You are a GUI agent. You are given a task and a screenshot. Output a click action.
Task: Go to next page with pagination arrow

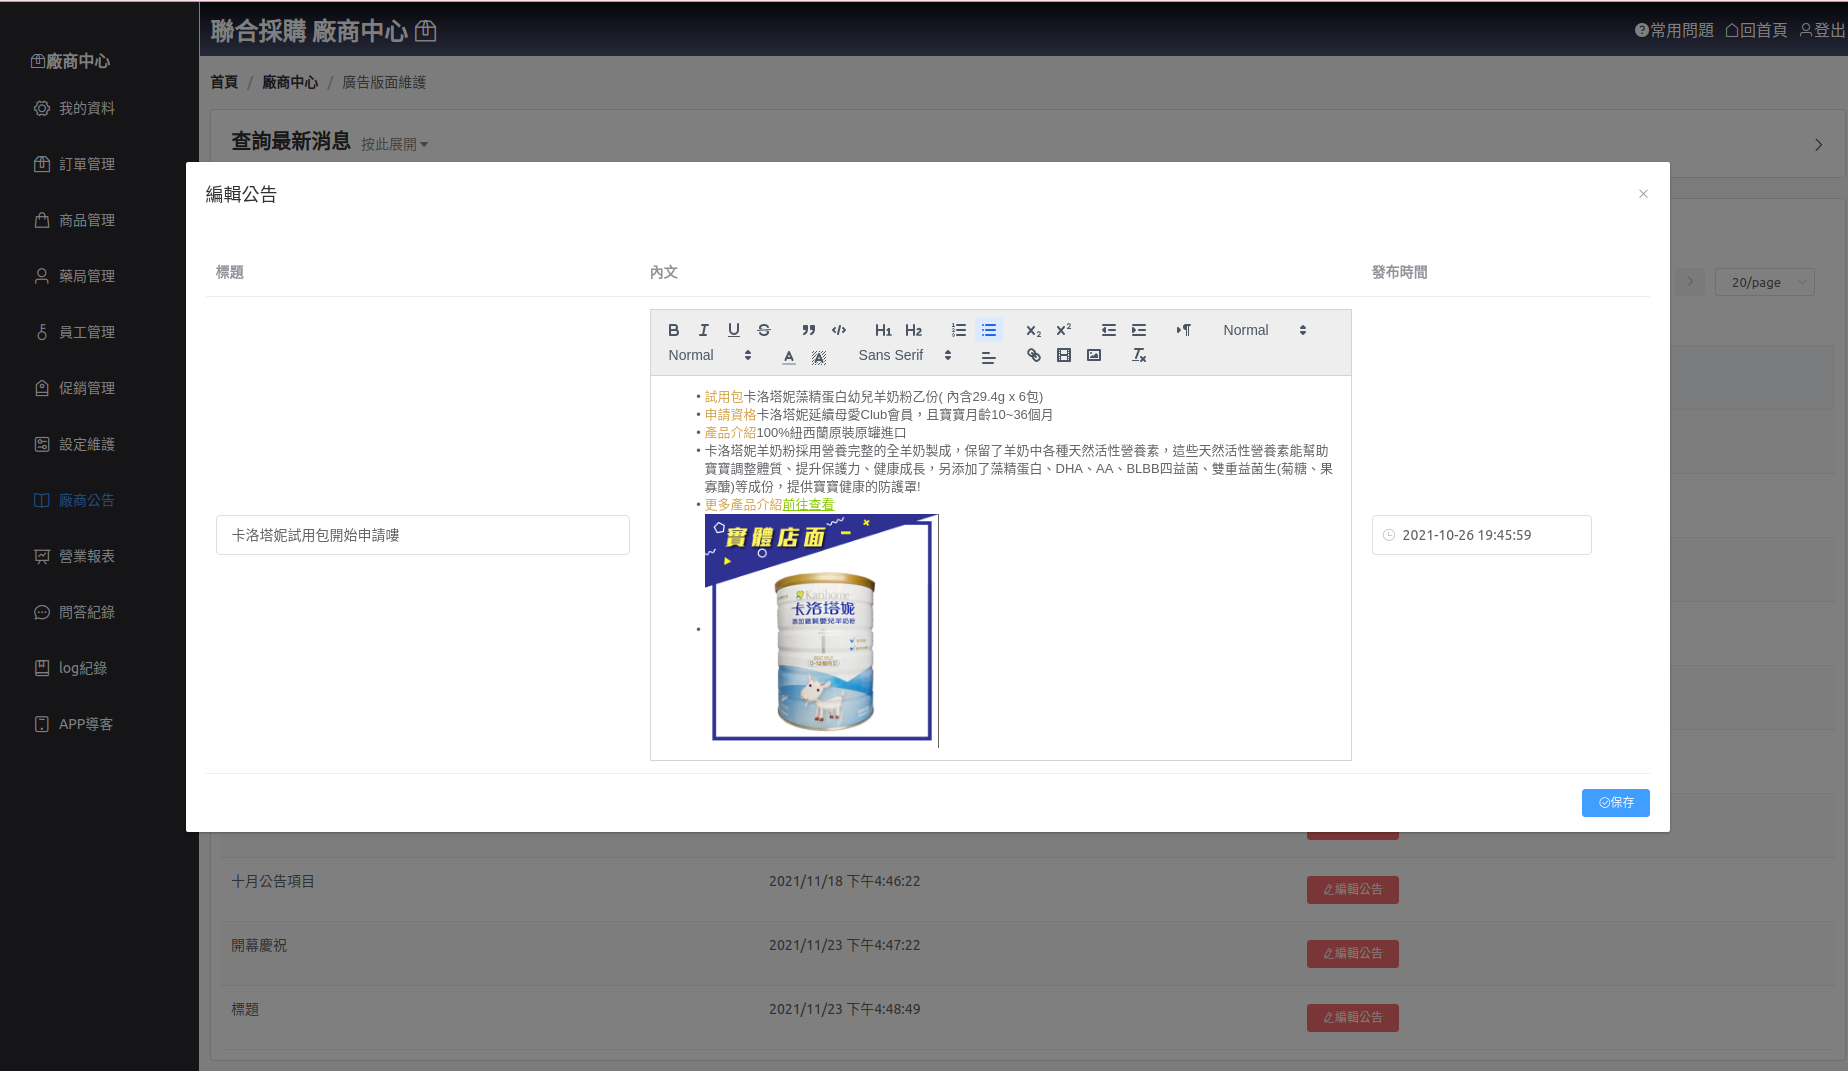pyautogui.click(x=1691, y=282)
